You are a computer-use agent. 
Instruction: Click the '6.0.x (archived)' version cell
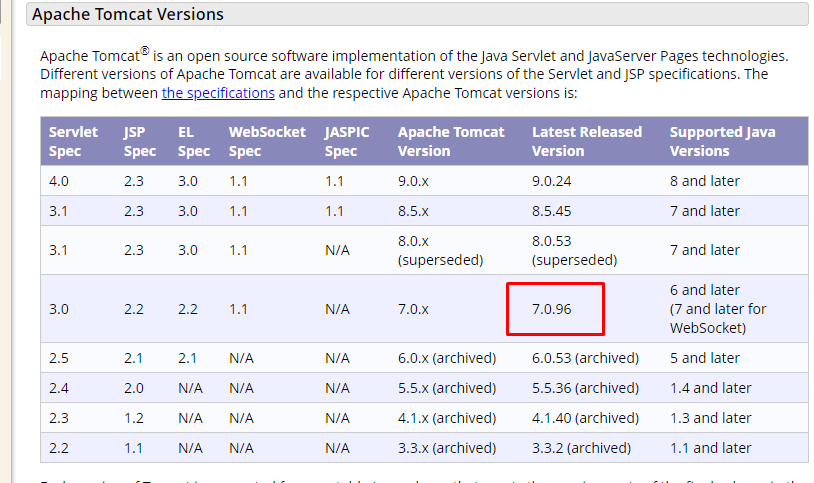tap(447, 358)
